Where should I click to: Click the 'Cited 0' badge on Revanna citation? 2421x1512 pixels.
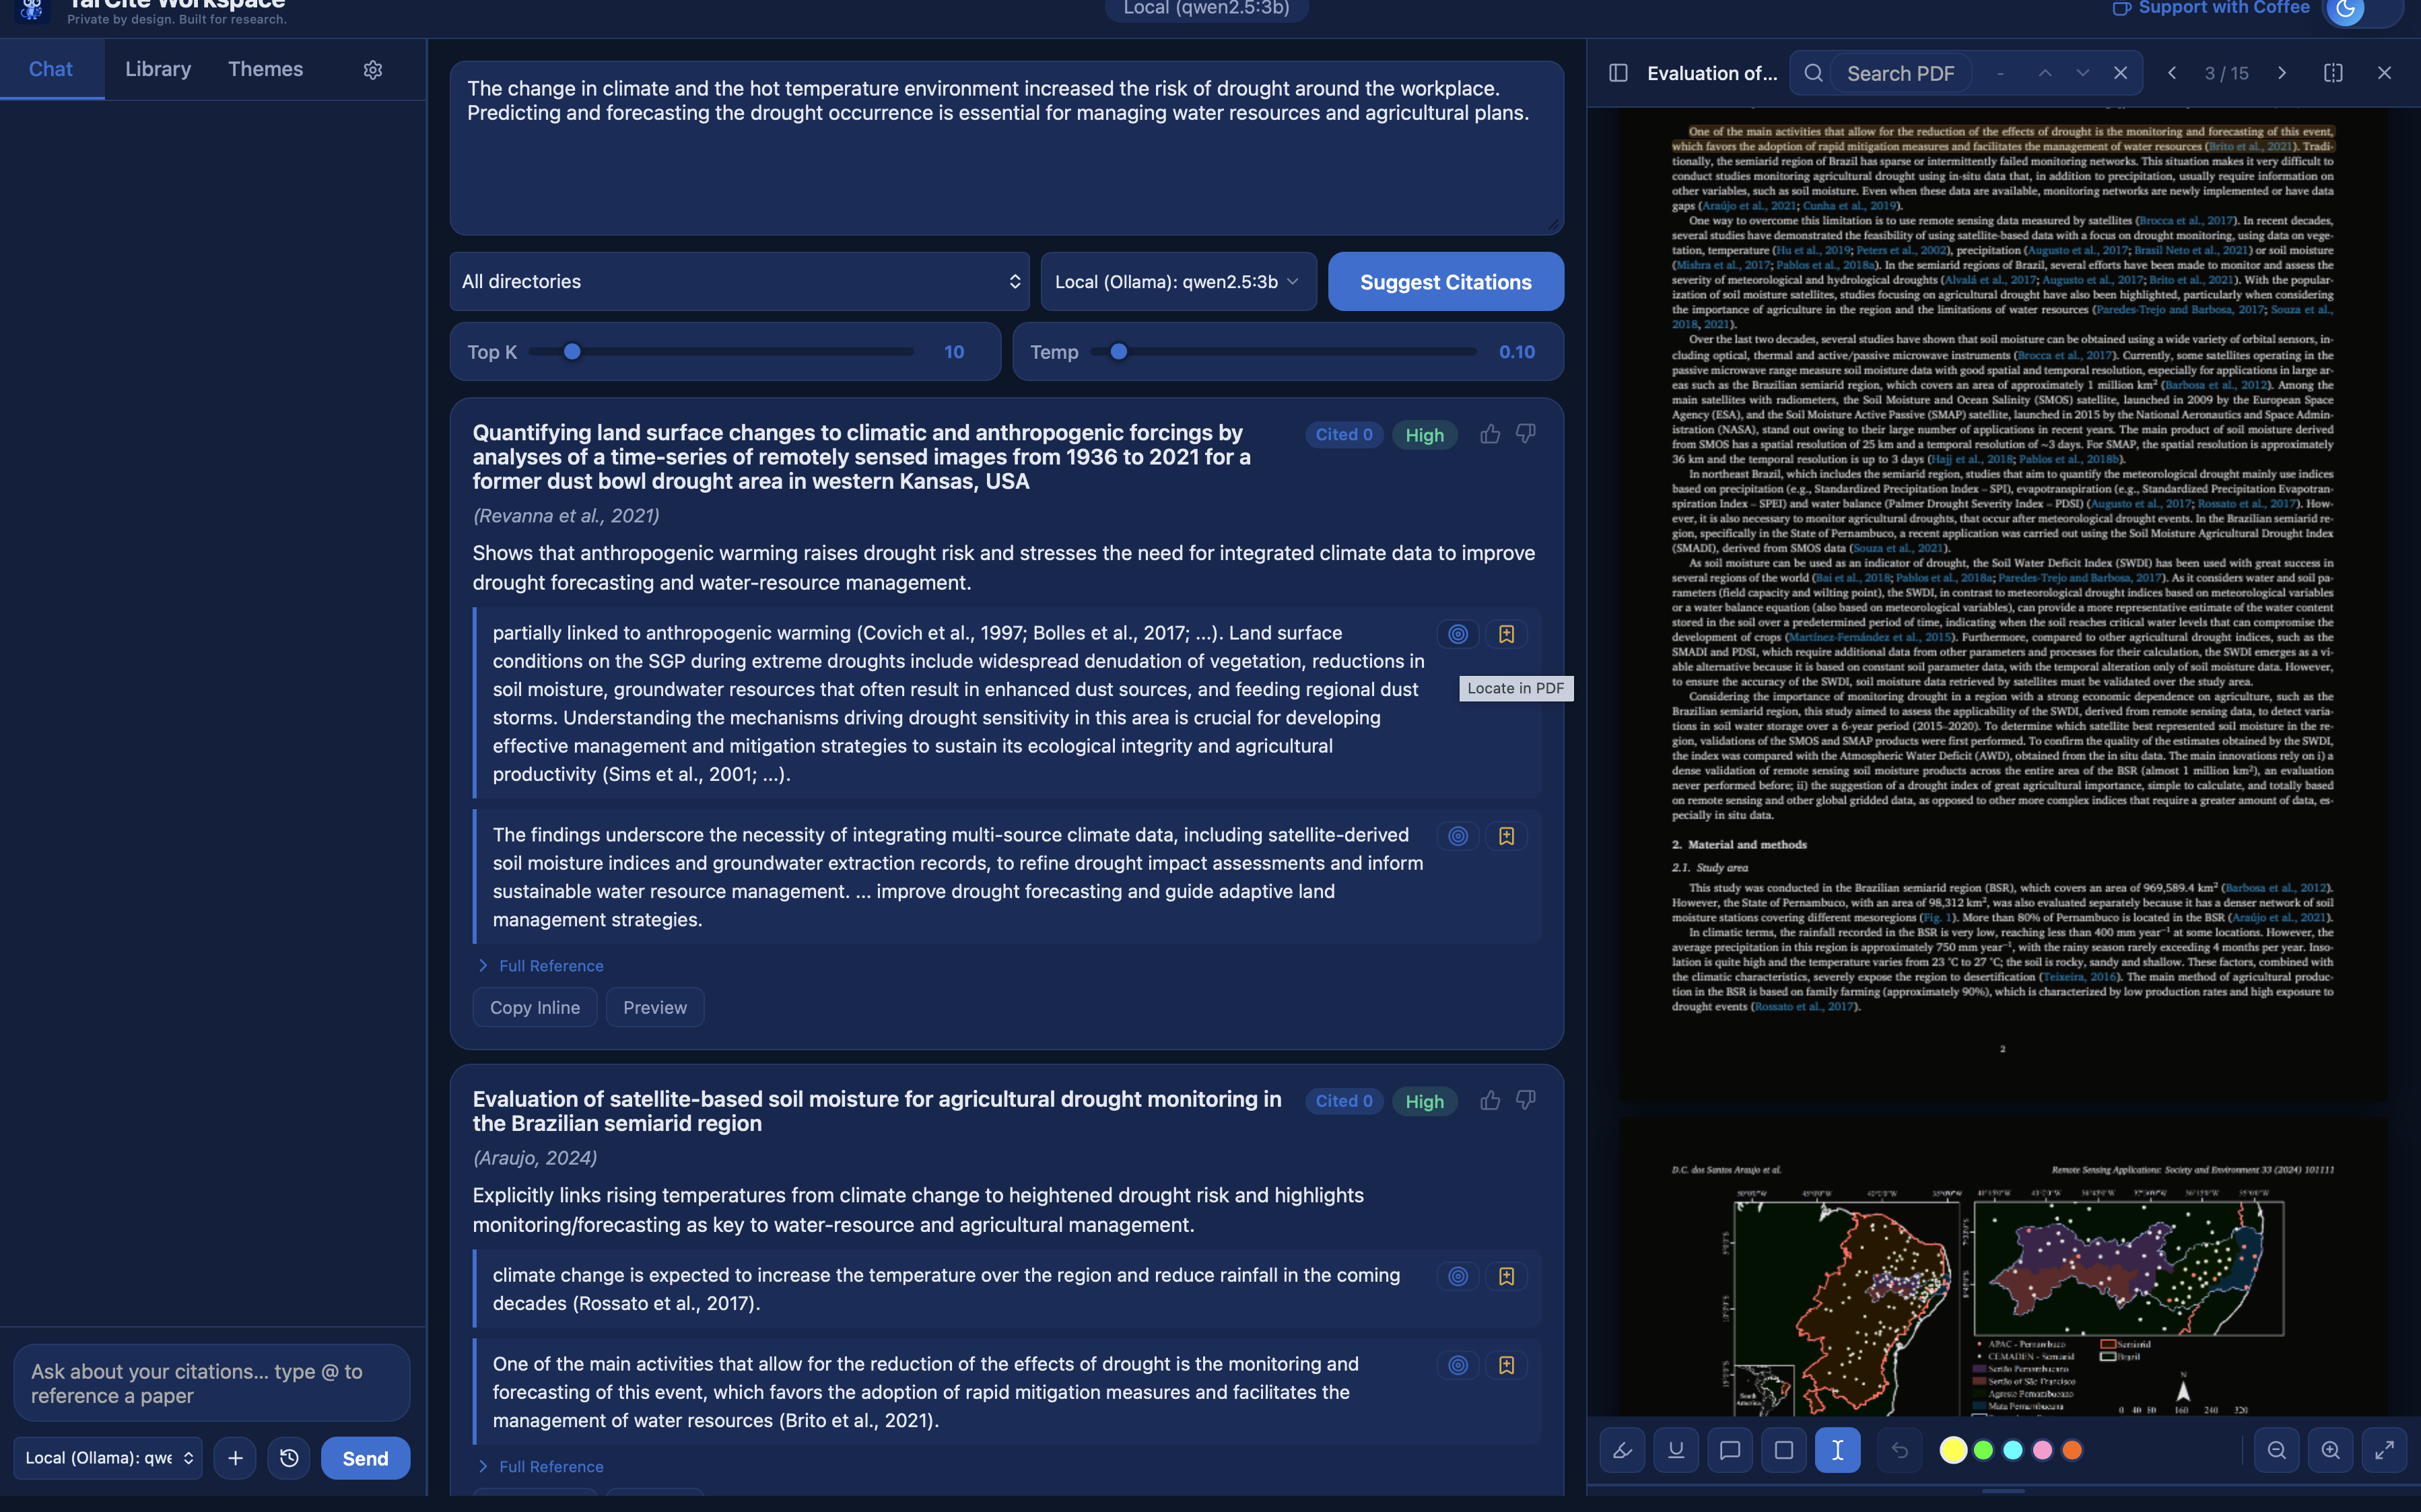[x=1344, y=434]
